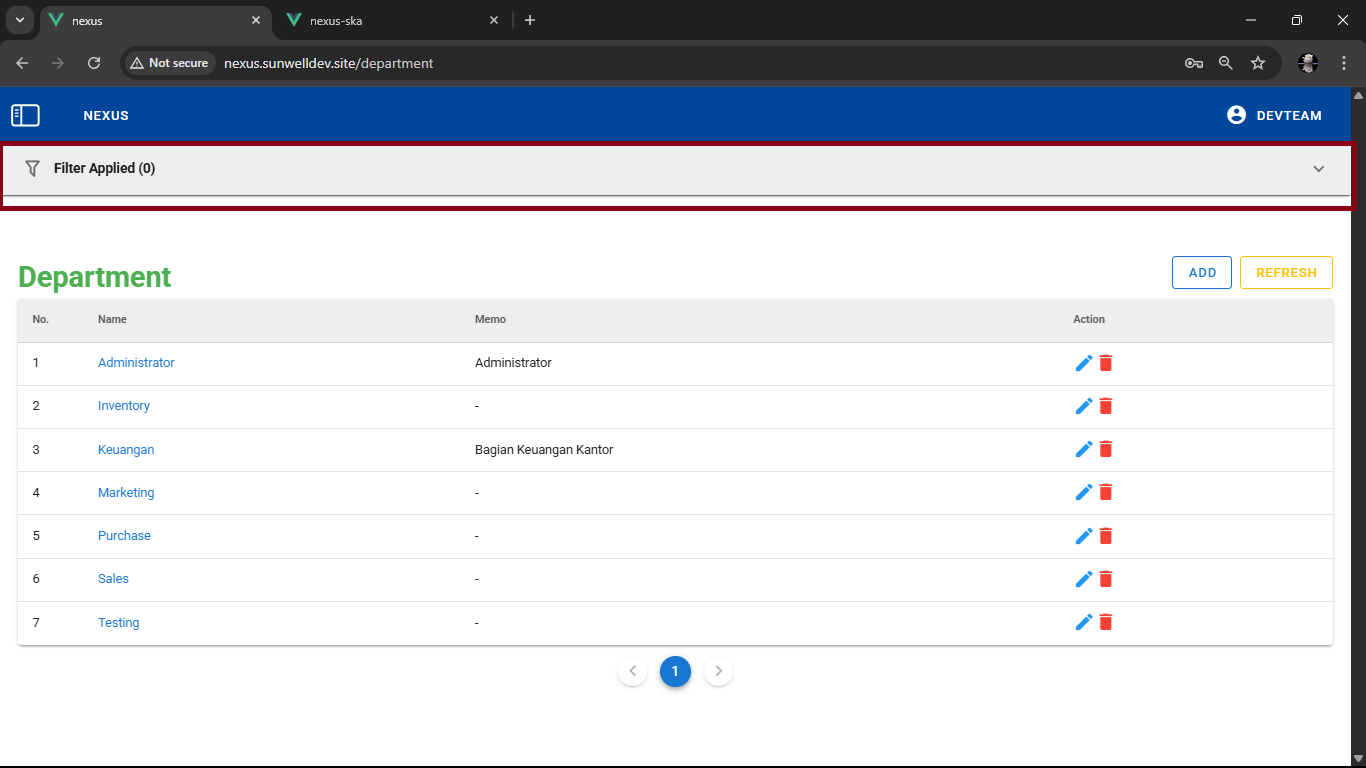Click trash icon for Marketing department
1366x768 pixels.
(1106, 492)
